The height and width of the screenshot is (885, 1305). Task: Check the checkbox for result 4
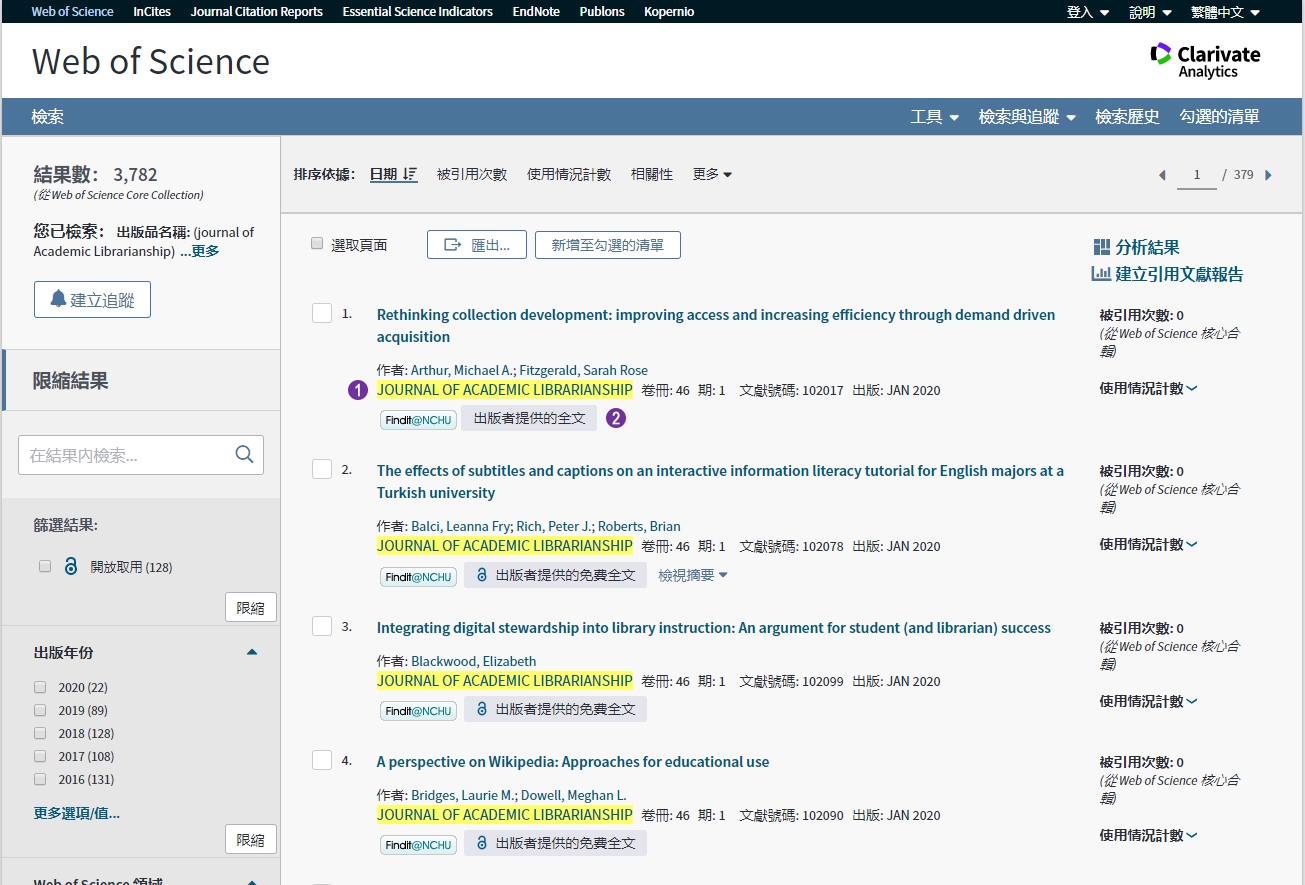(x=322, y=761)
